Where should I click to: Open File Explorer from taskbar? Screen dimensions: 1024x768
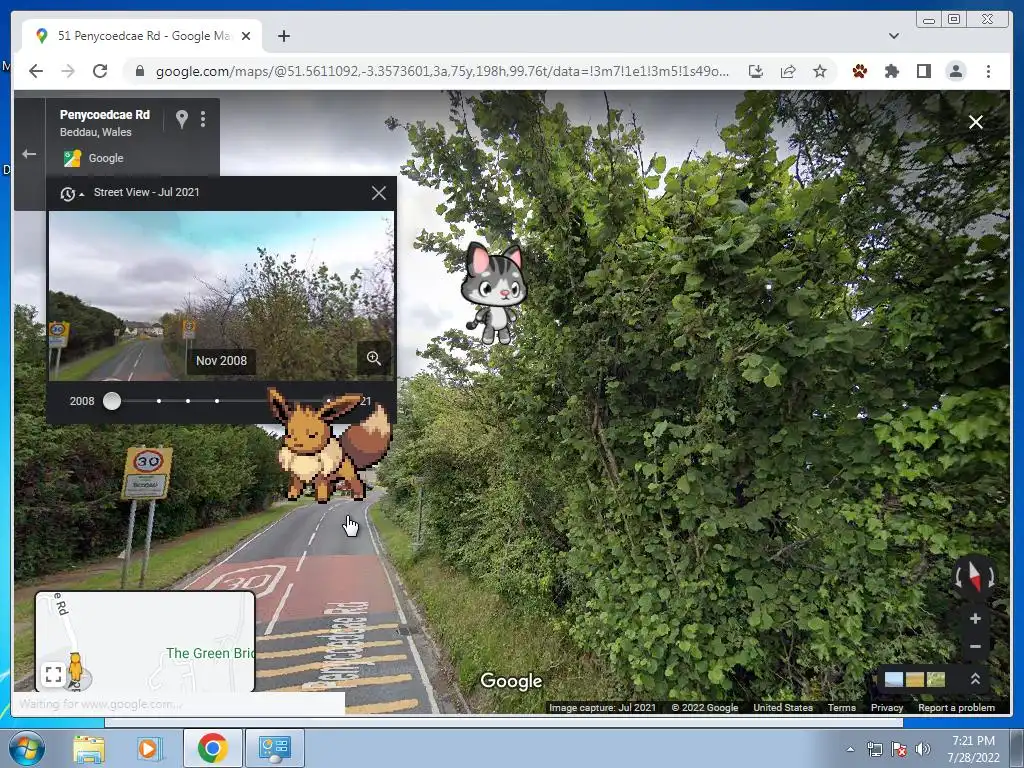89,748
